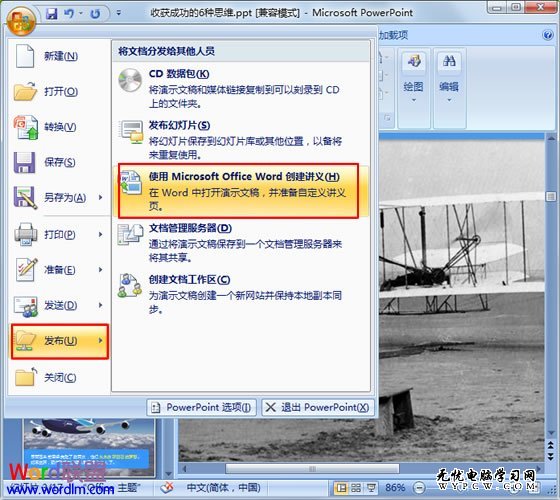Click the airplane slide thumbnail
The image size is (560, 500).
click(89, 447)
